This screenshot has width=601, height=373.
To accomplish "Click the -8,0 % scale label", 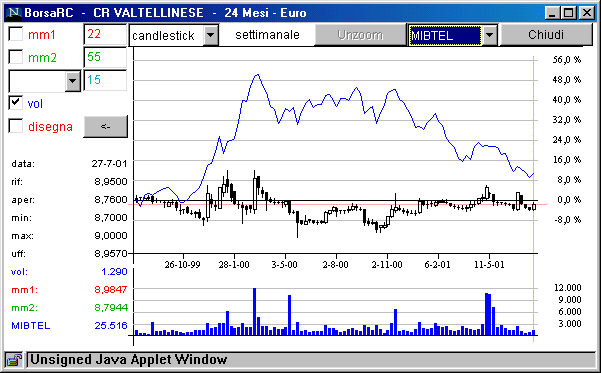I will coord(567,220).
